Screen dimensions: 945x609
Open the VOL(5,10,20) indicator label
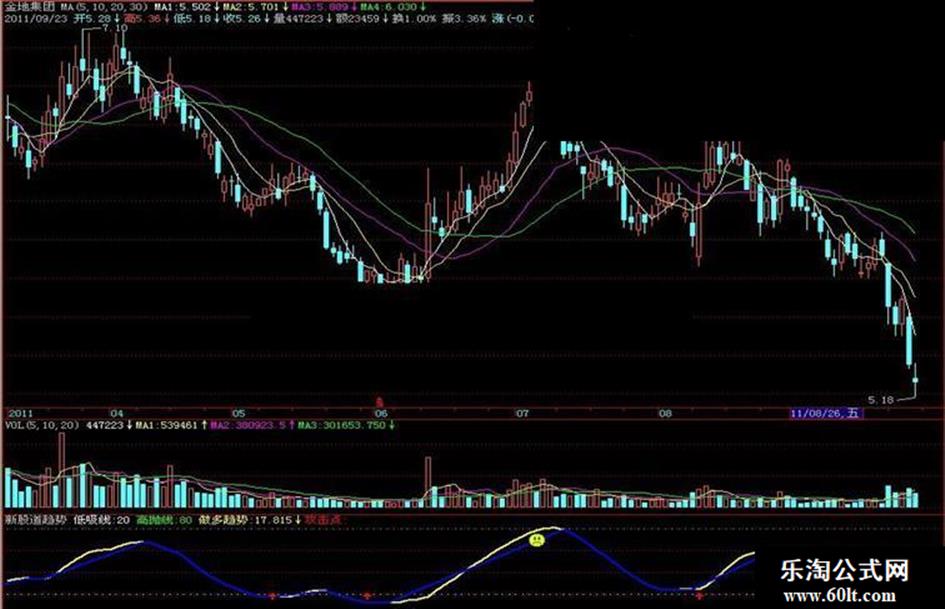click(x=42, y=426)
